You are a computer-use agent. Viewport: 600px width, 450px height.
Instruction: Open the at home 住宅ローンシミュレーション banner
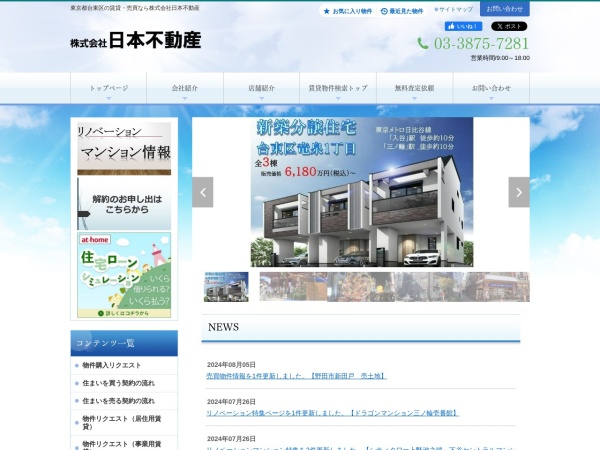coord(124,275)
